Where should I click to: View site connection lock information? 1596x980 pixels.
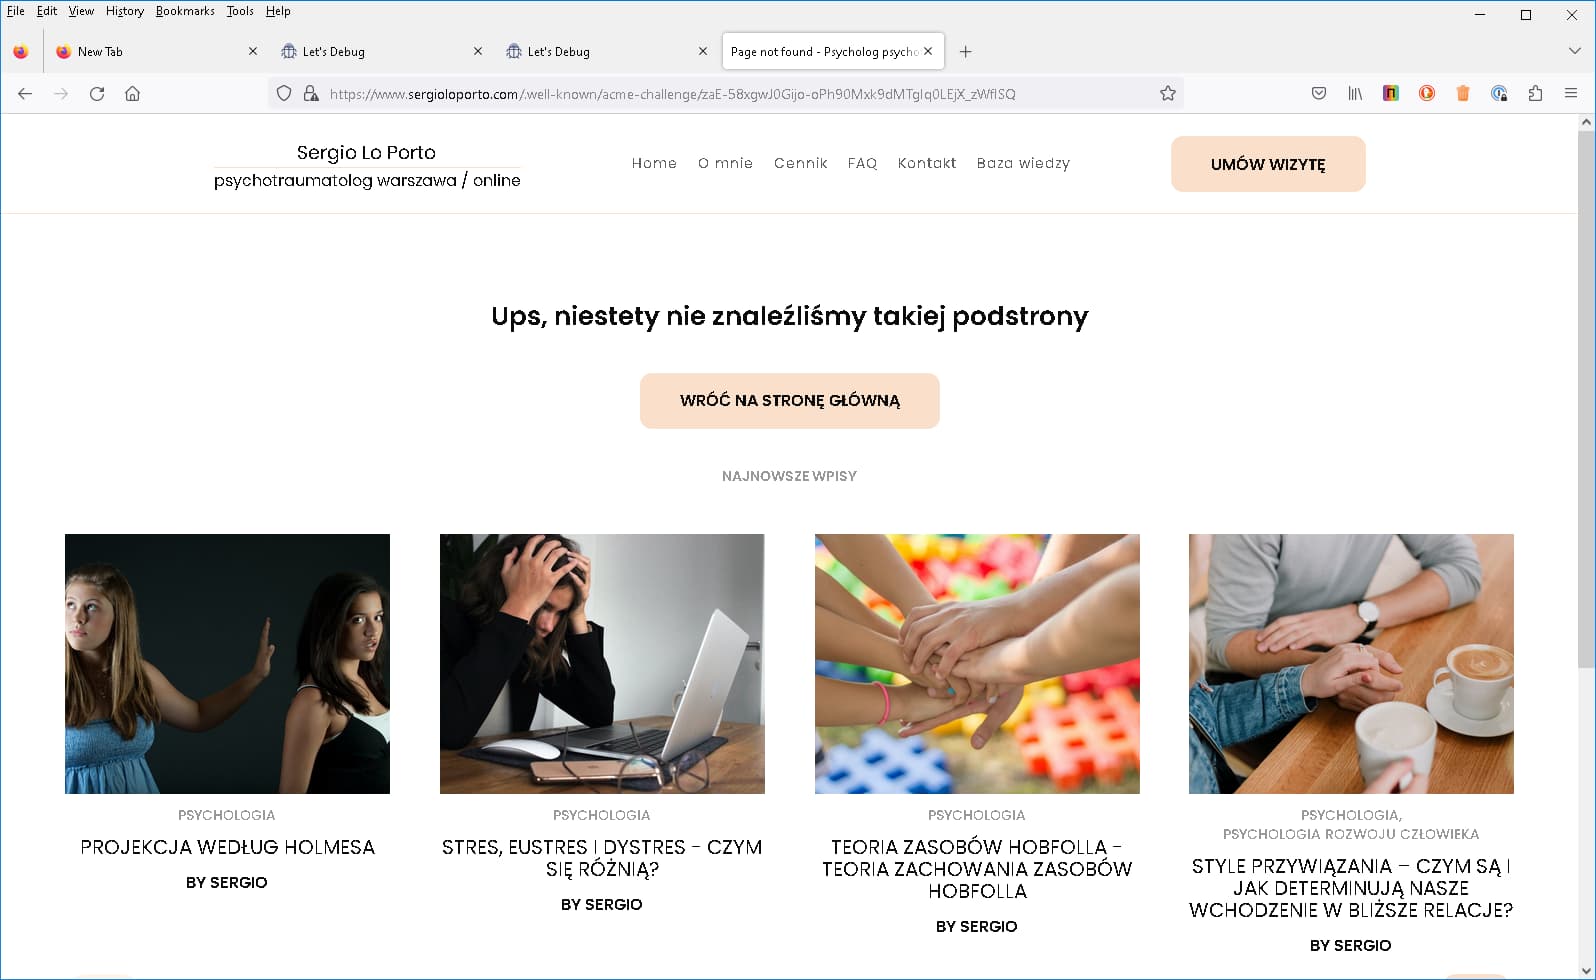(x=311, y=94)
